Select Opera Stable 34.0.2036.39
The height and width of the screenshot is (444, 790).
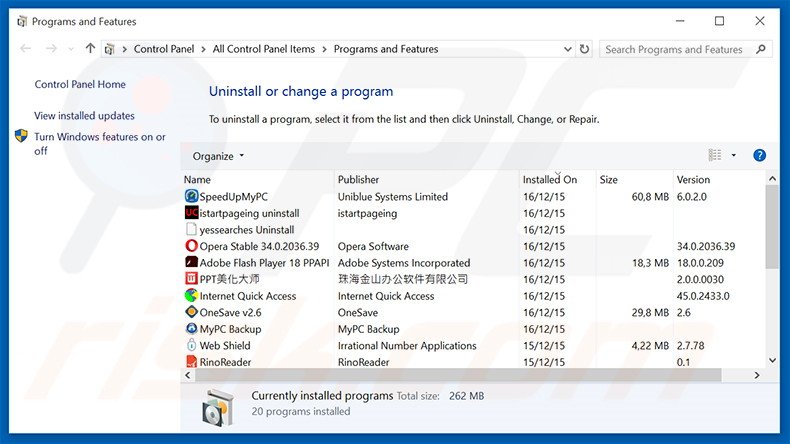(259, 246)
